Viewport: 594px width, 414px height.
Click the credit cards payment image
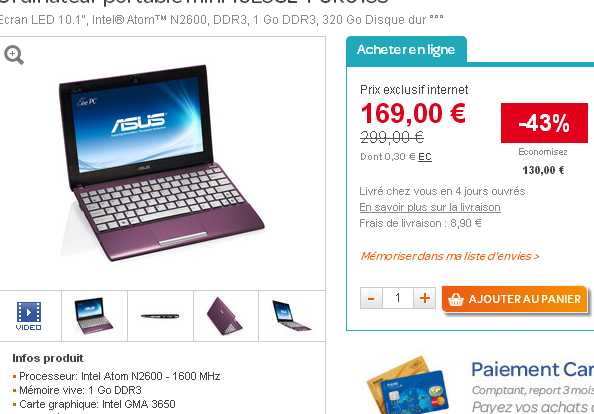click(408, 386)
